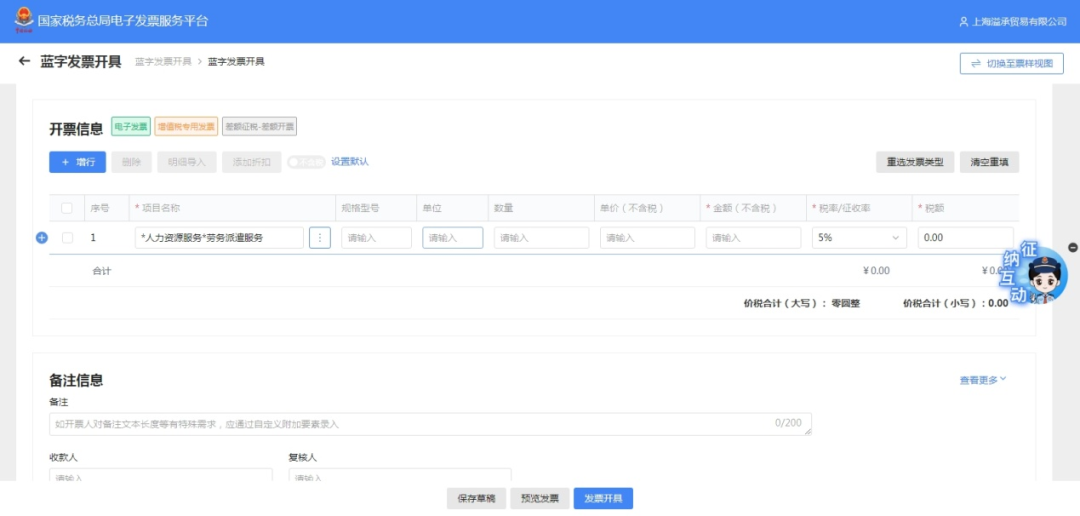Expand 查看更多 in the 备注信息 section
The image size is (1080, 516).
[x=982, y=380]
